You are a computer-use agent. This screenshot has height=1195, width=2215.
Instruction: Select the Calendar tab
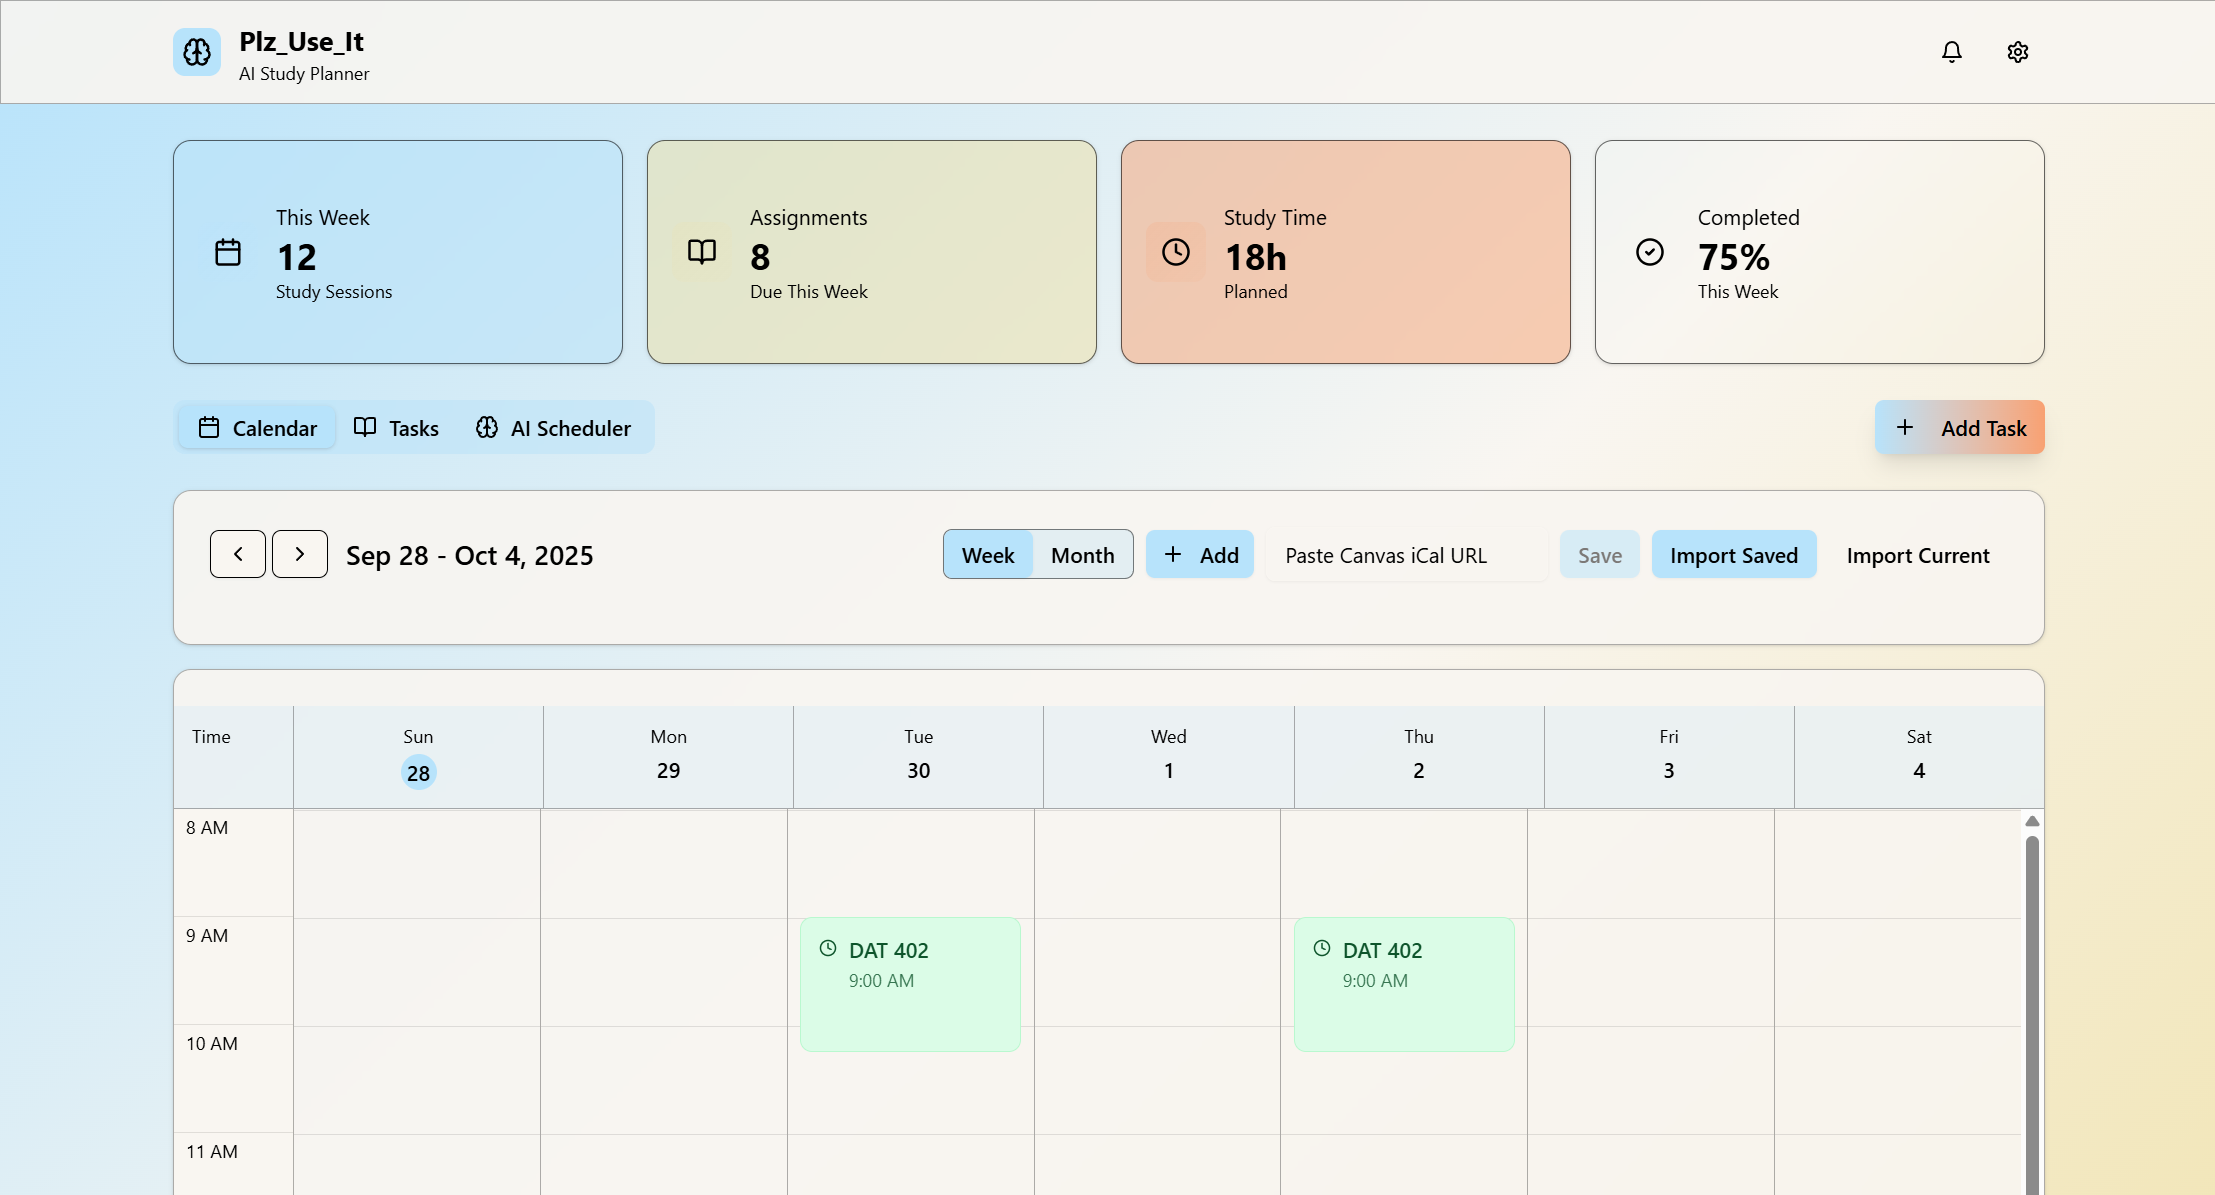coord(258,428)
